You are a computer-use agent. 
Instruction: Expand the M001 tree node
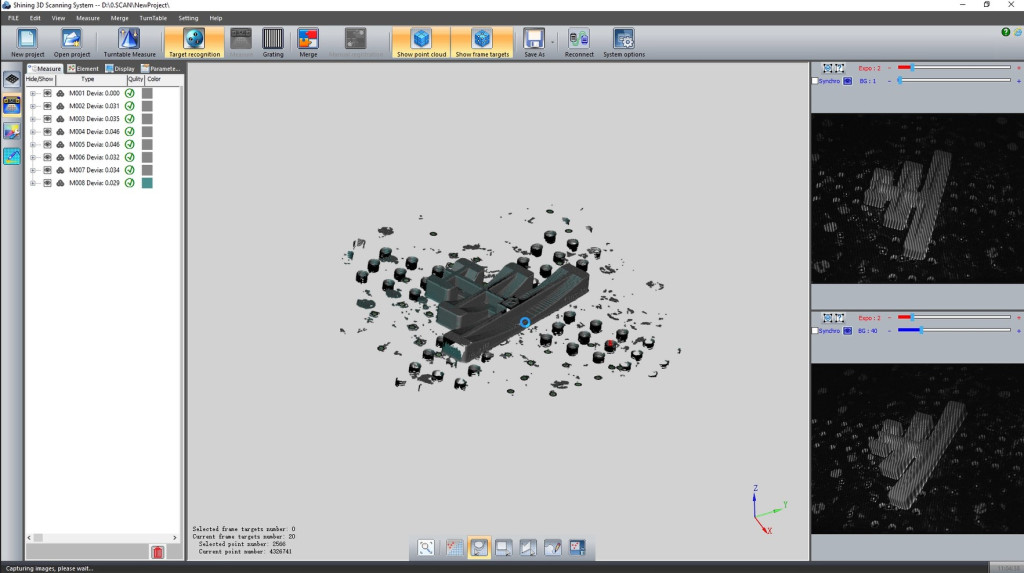click(x=33, y=93)
